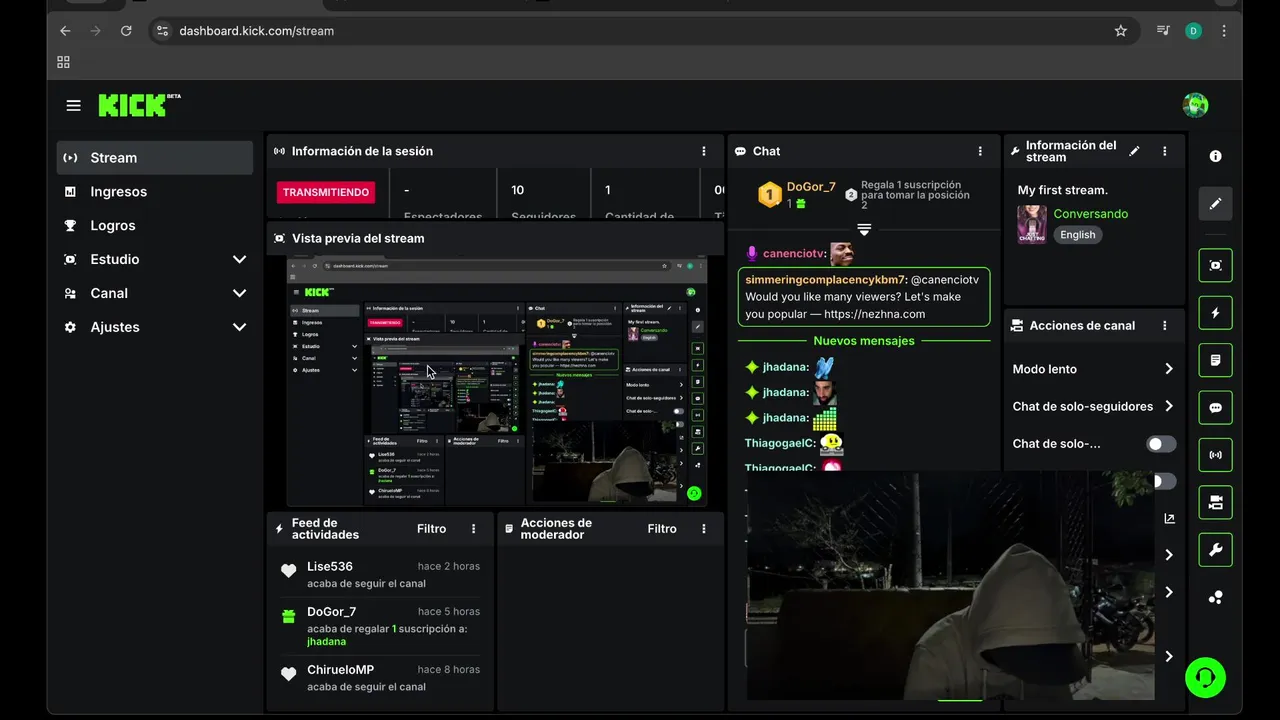Image resolution: width=1280 pixels, height=720 pixels.
Task: Toggle chat bubble widget icon in right toolbar
Action: pos(1216,408)
